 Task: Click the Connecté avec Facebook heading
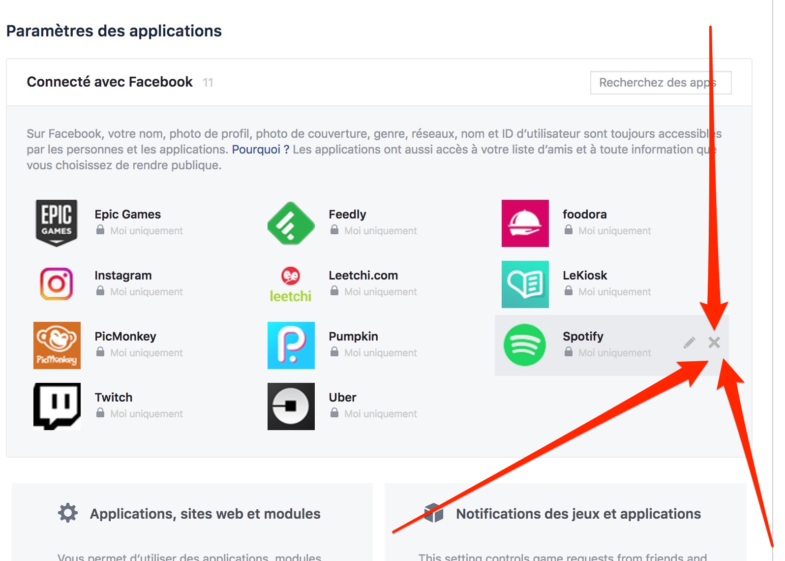click(x=110, y=82)
